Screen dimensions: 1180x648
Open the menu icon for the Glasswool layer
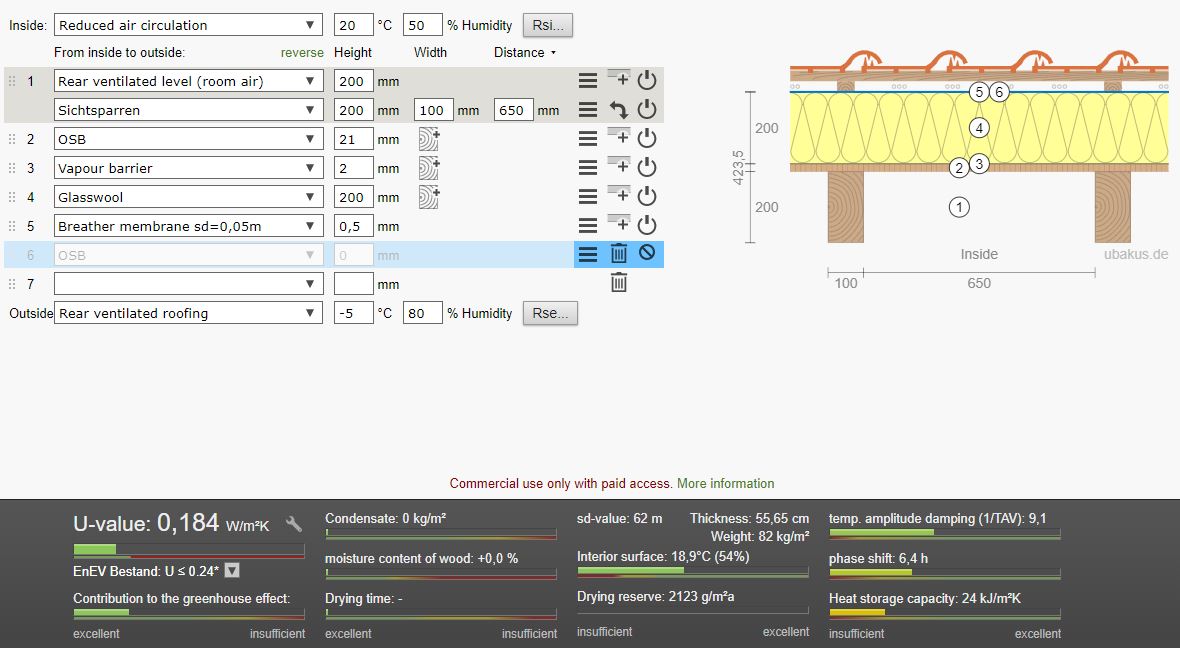tap(588, 197)
